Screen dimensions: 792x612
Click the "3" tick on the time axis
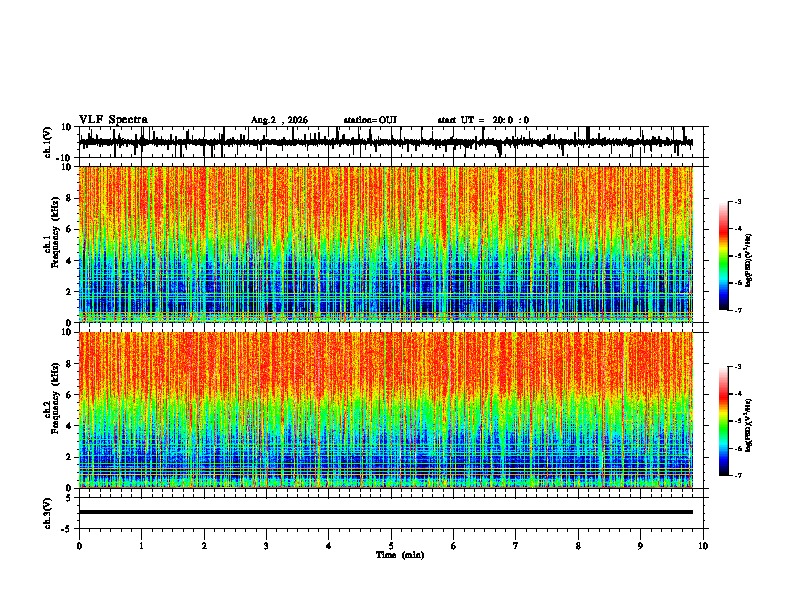[266, 546]
